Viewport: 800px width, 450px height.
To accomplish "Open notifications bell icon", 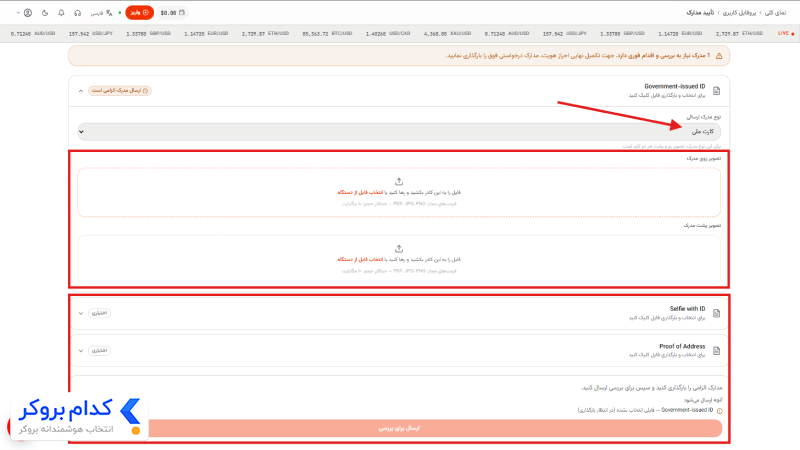I will tap(61, 13).
